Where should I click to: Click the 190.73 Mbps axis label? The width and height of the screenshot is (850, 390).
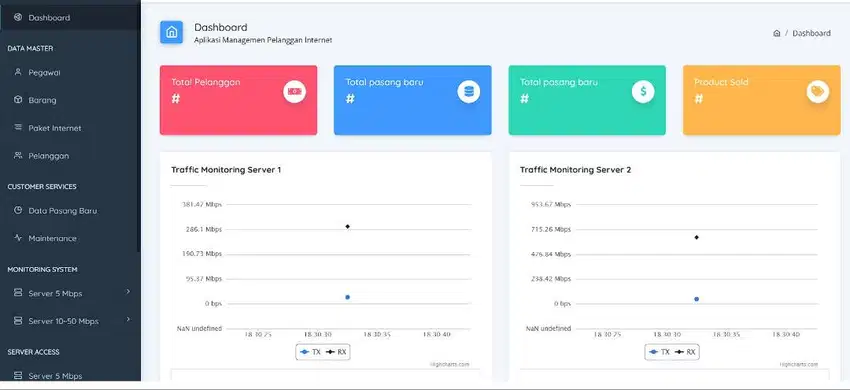point(202,254)
